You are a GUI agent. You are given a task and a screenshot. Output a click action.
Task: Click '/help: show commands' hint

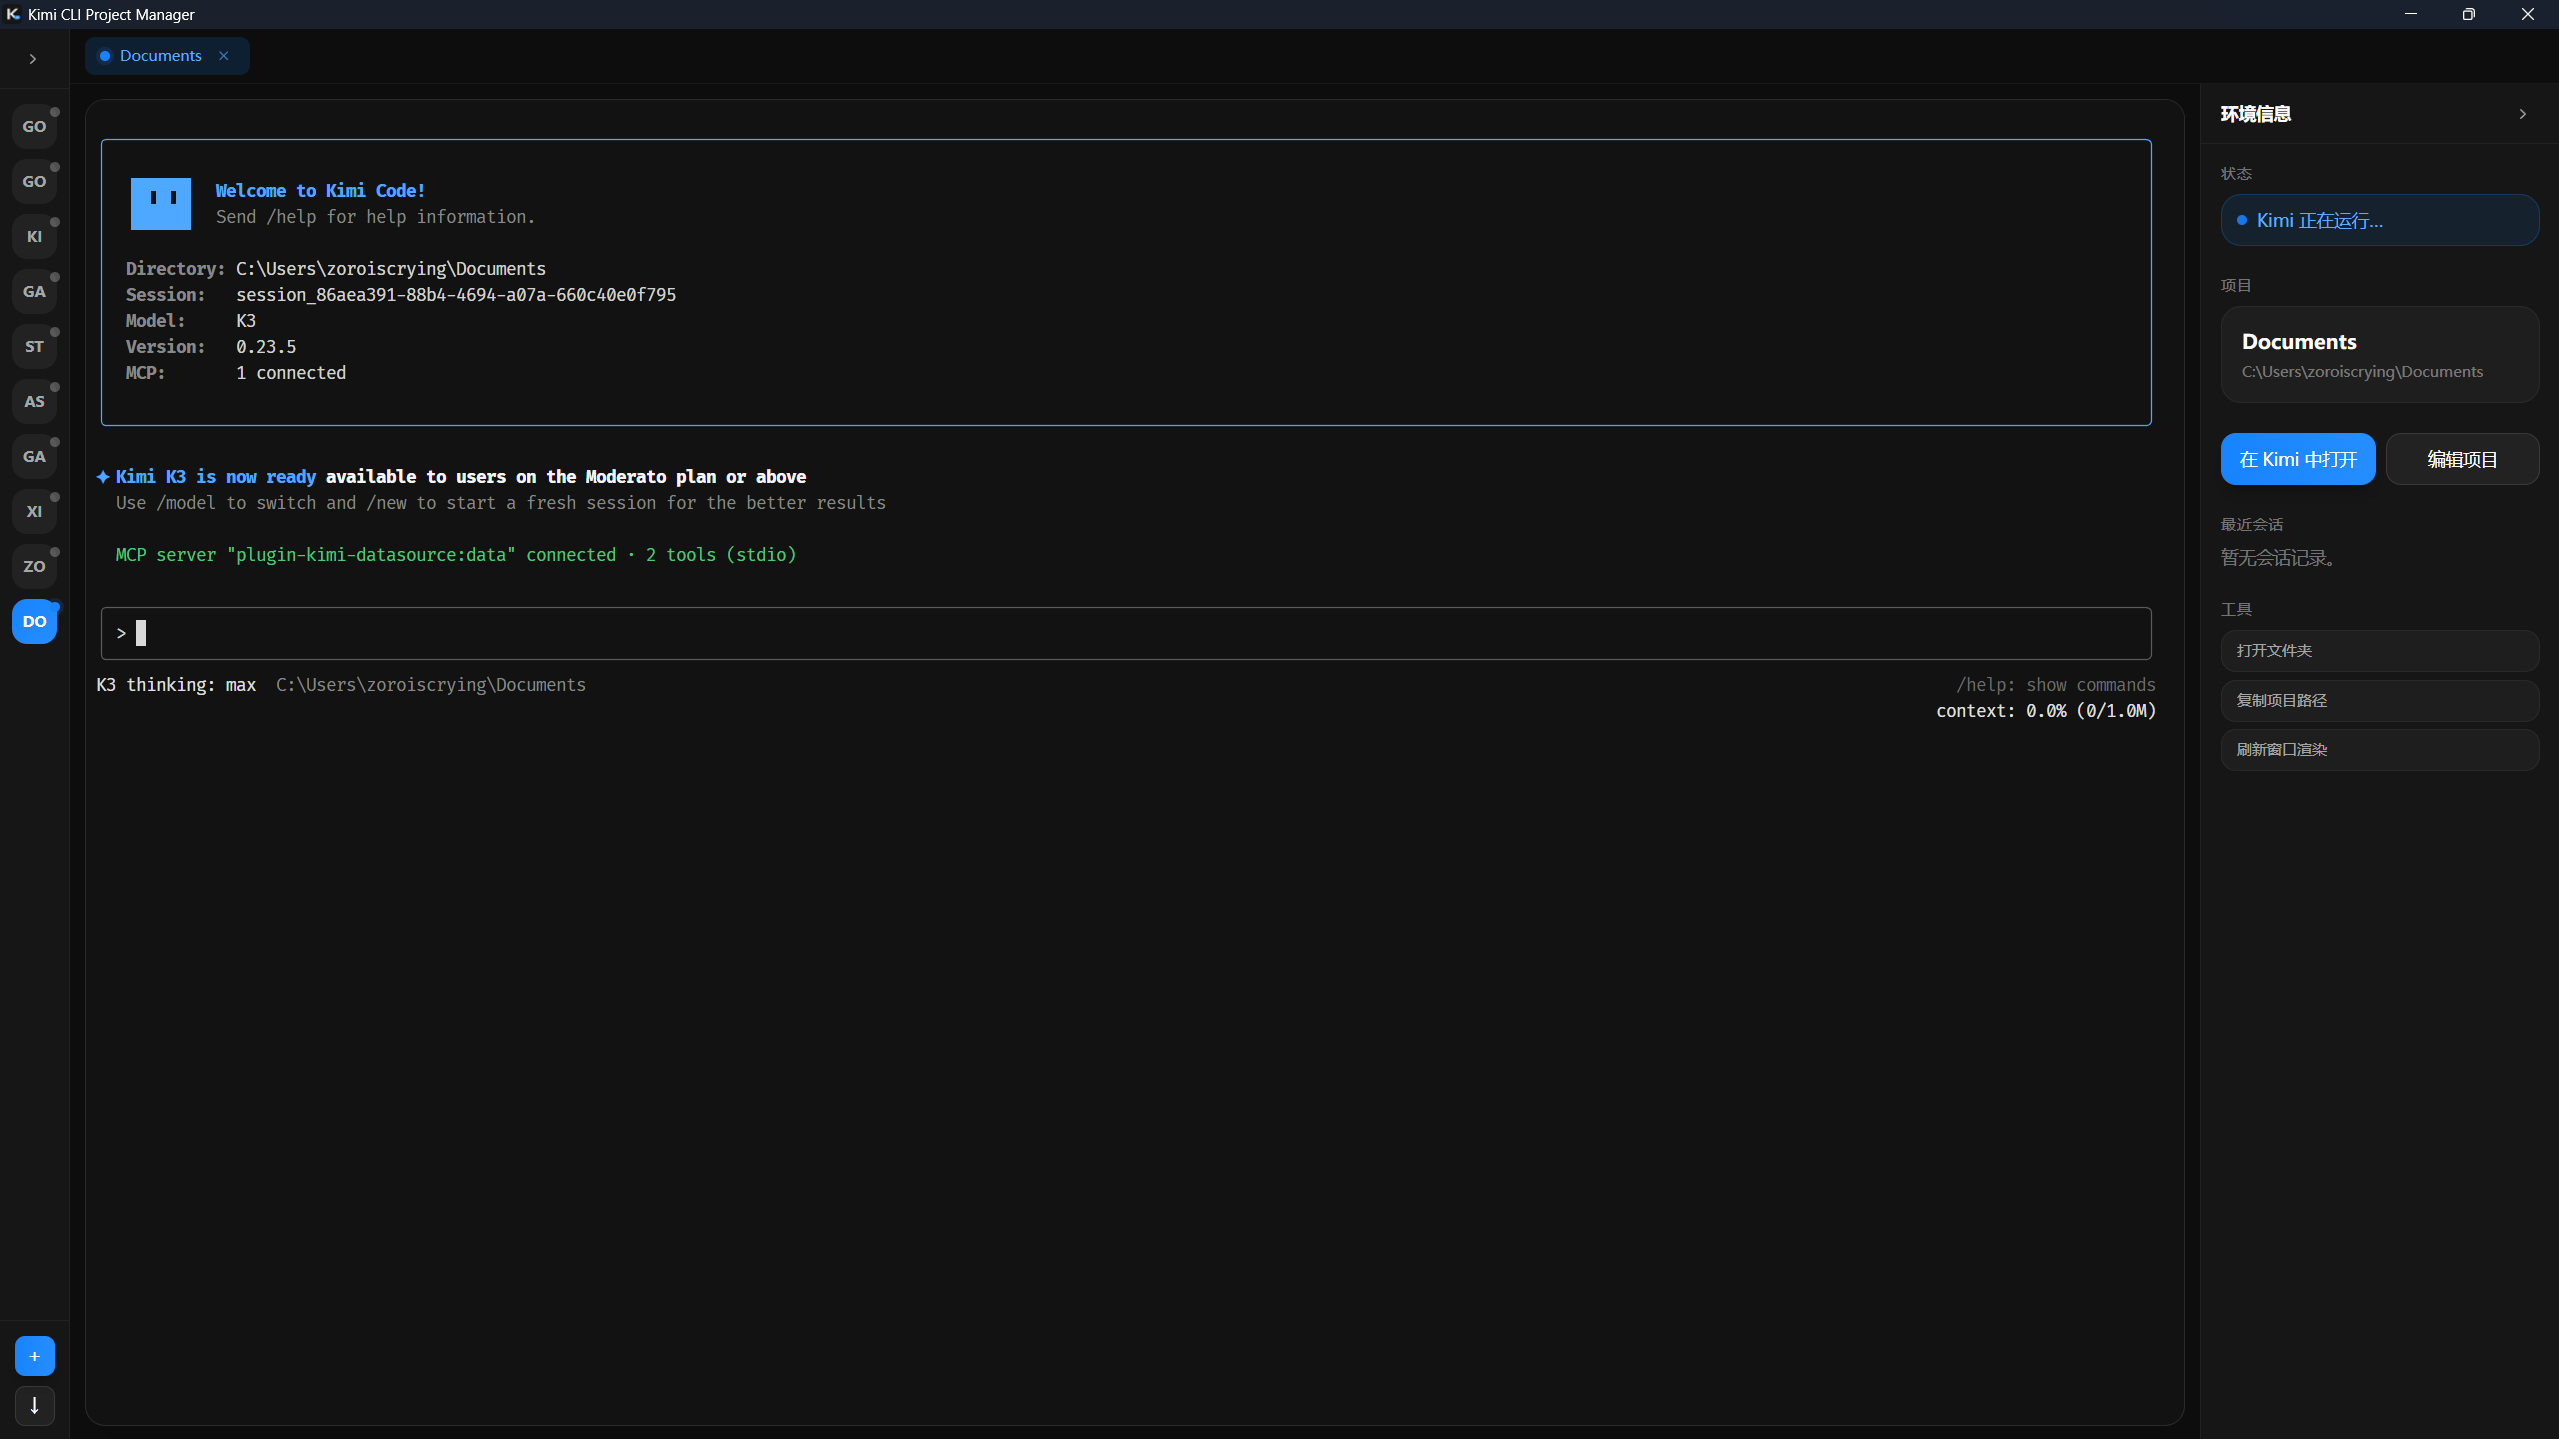coord(2056,685)
